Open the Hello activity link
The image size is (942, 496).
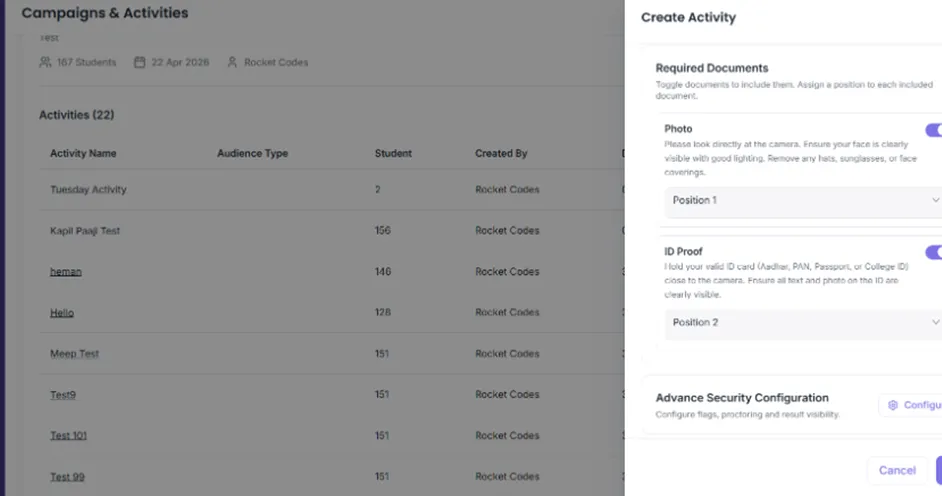(x=62, y=313)
